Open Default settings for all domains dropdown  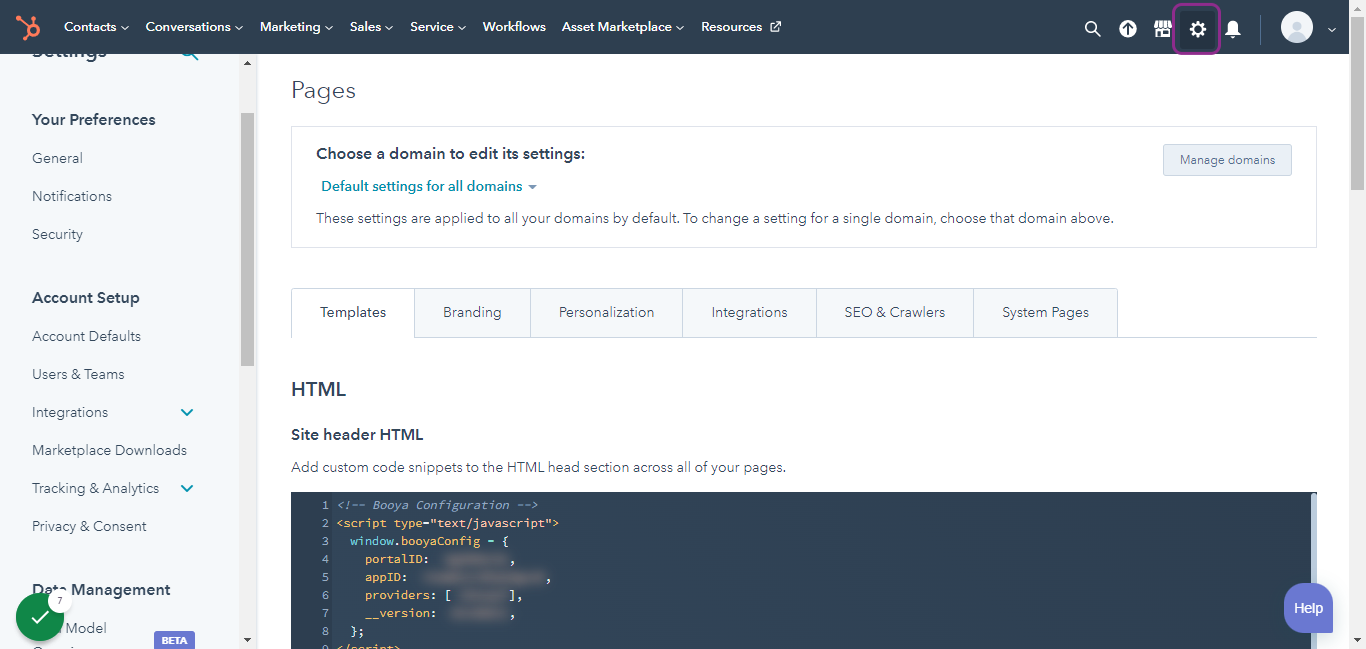(429, 186)
